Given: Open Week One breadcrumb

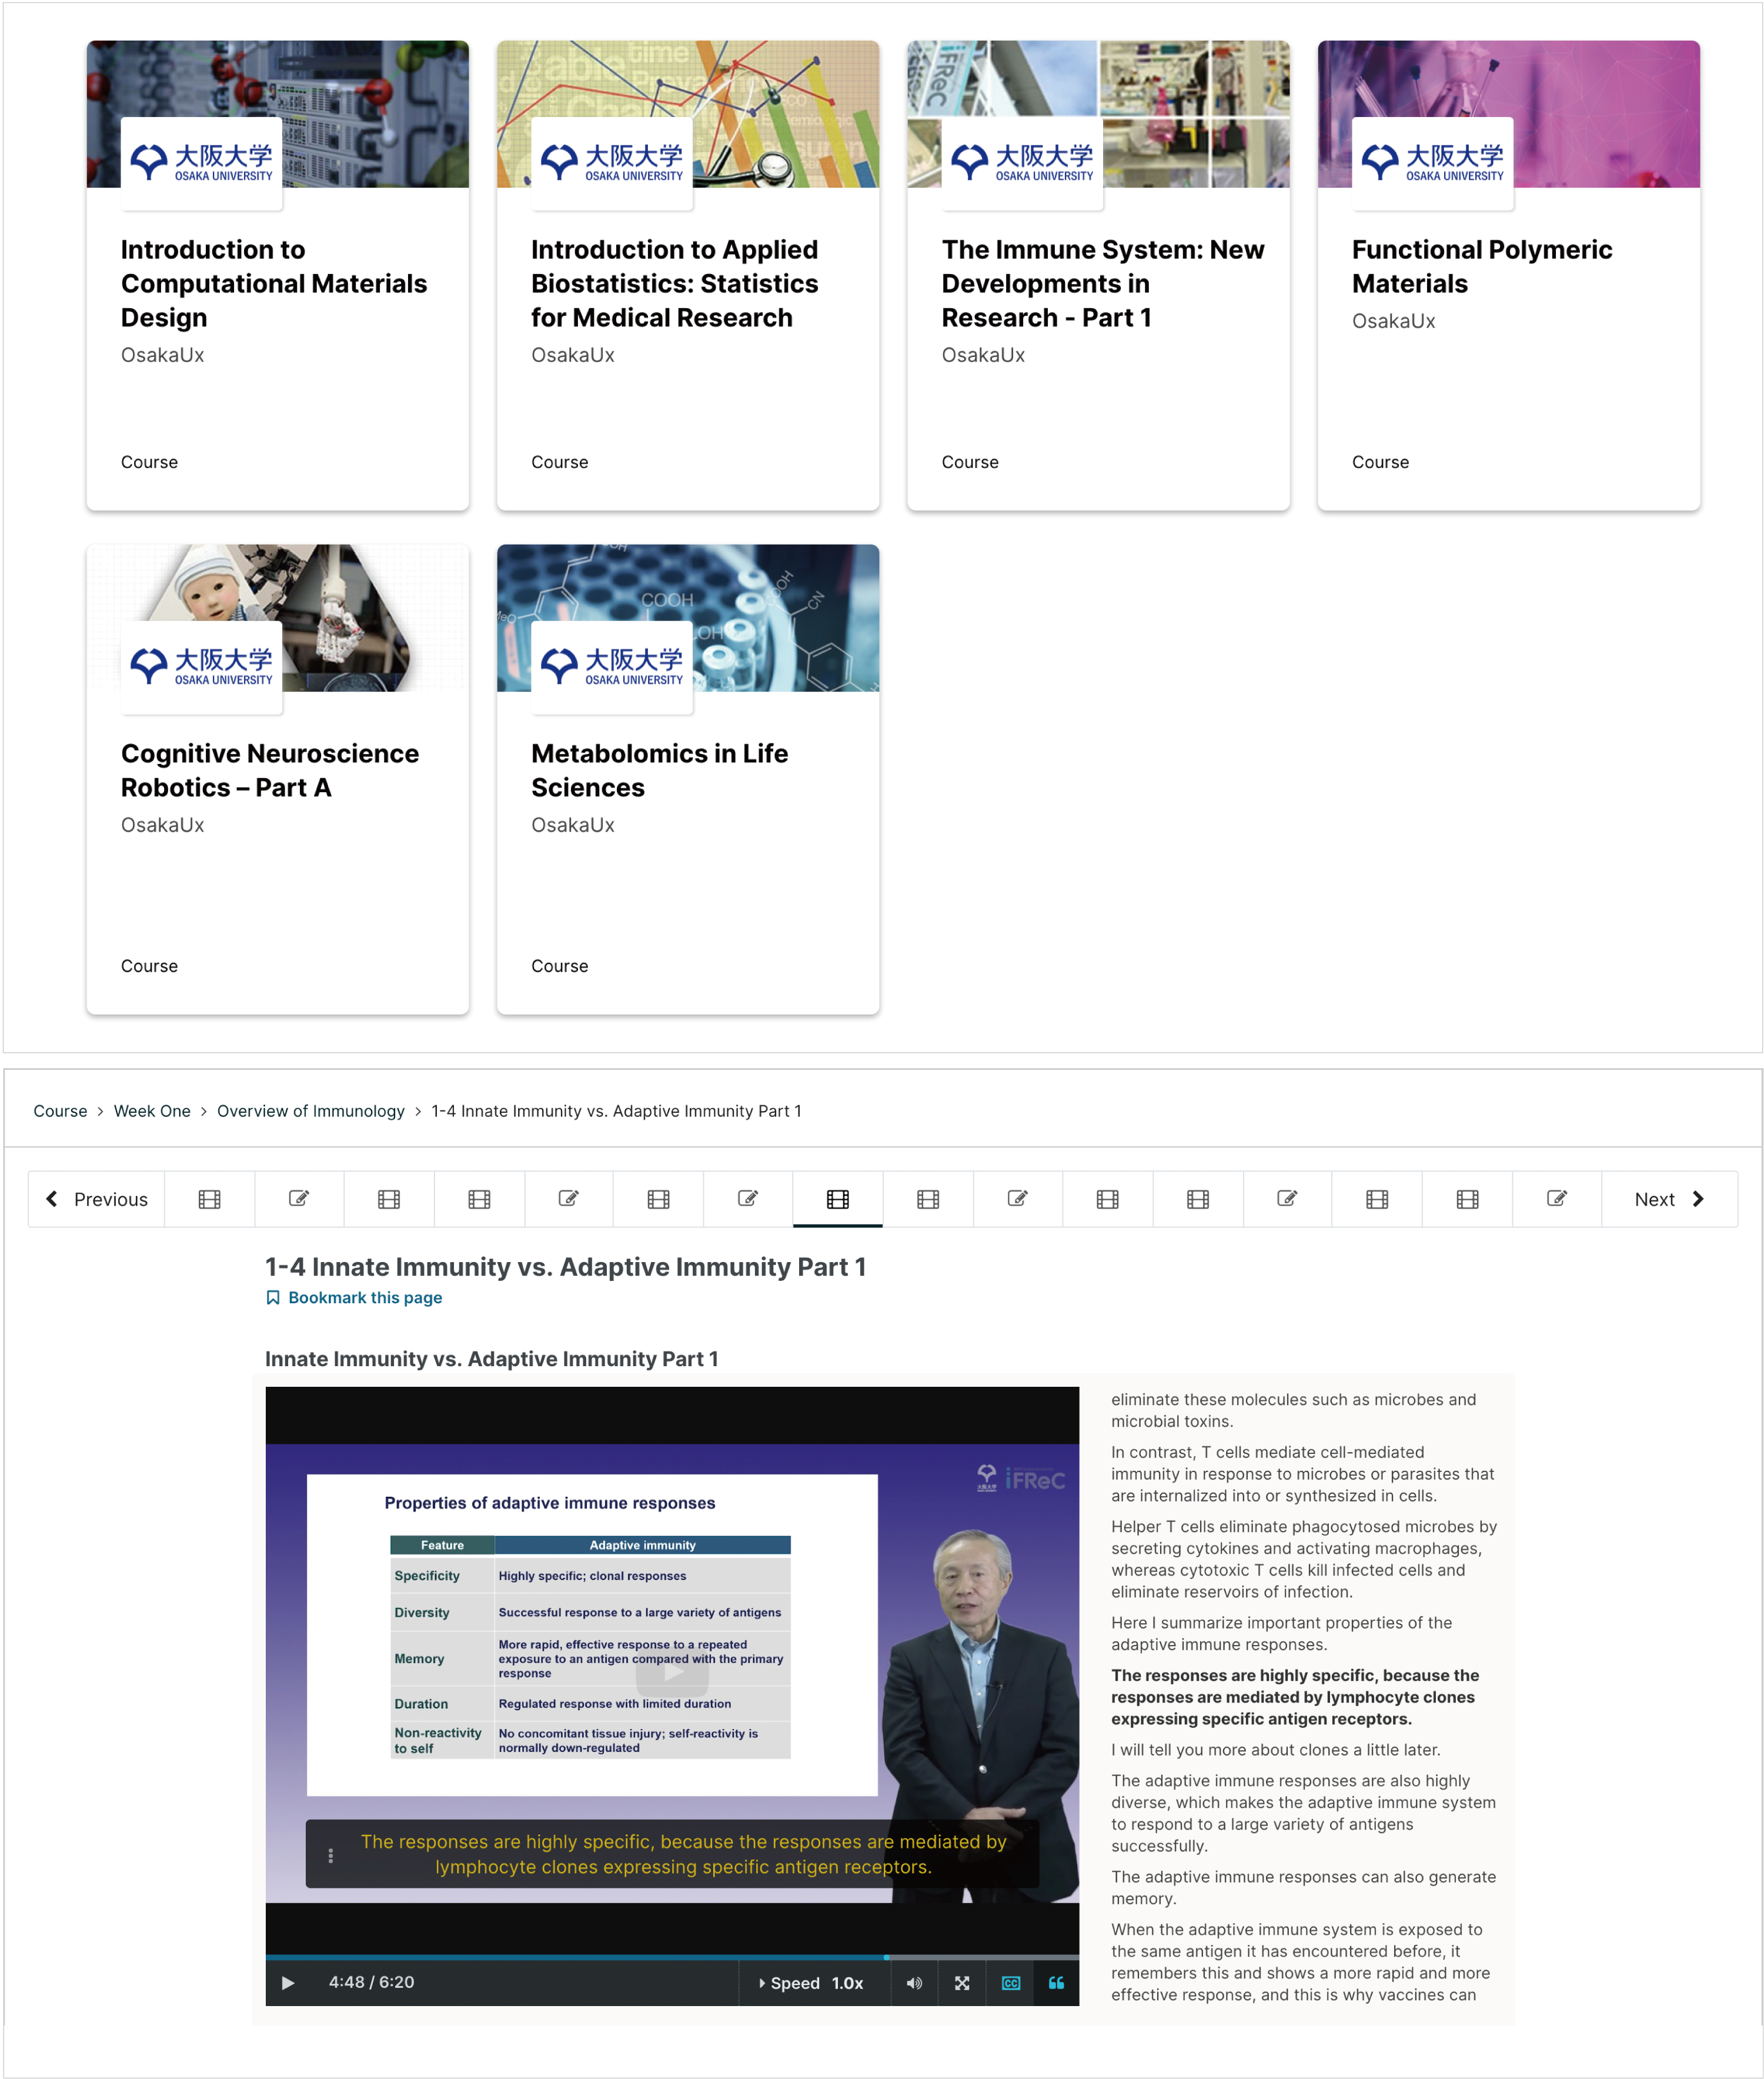Looking at the screenshot, I should (152, 1111).
